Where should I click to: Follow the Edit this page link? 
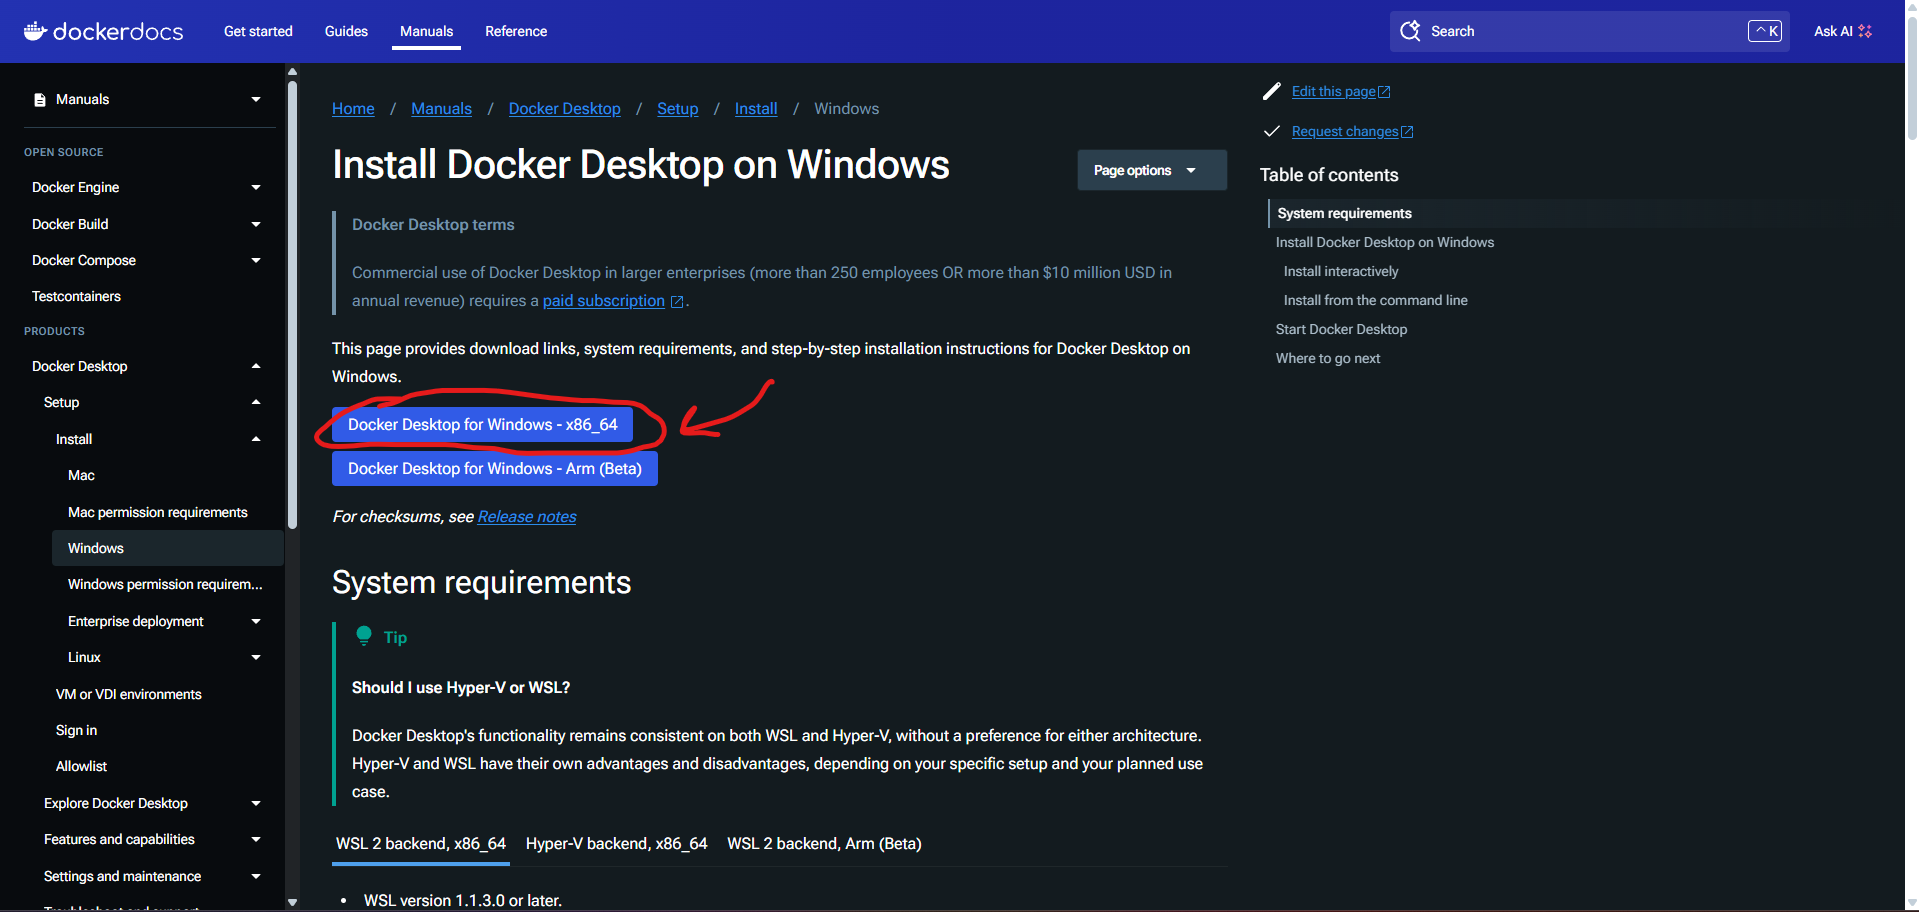pyautogui.click(x=1341, y=91)
